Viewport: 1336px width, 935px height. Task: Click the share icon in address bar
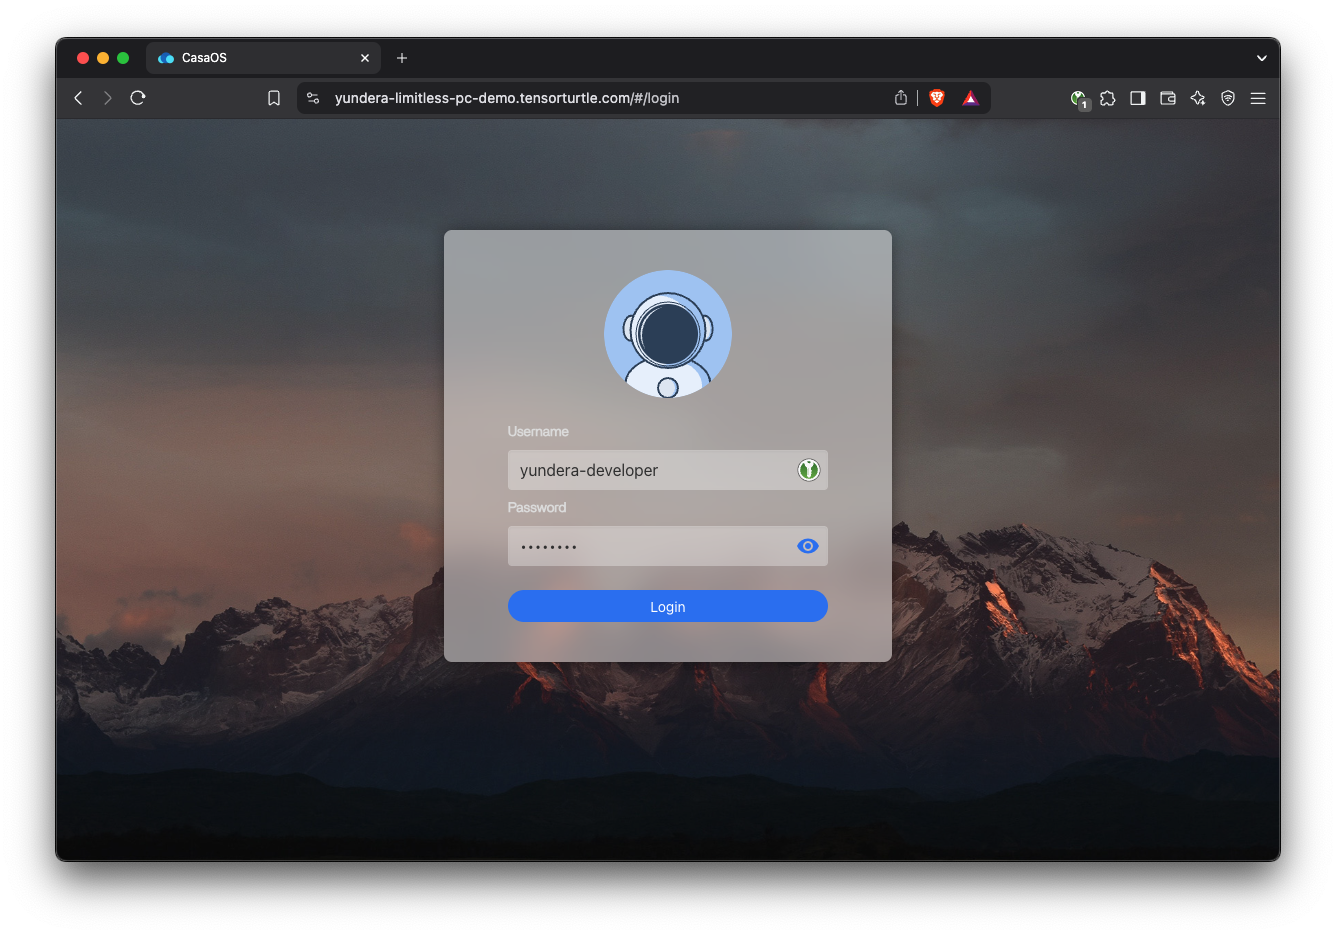point(901,98)
